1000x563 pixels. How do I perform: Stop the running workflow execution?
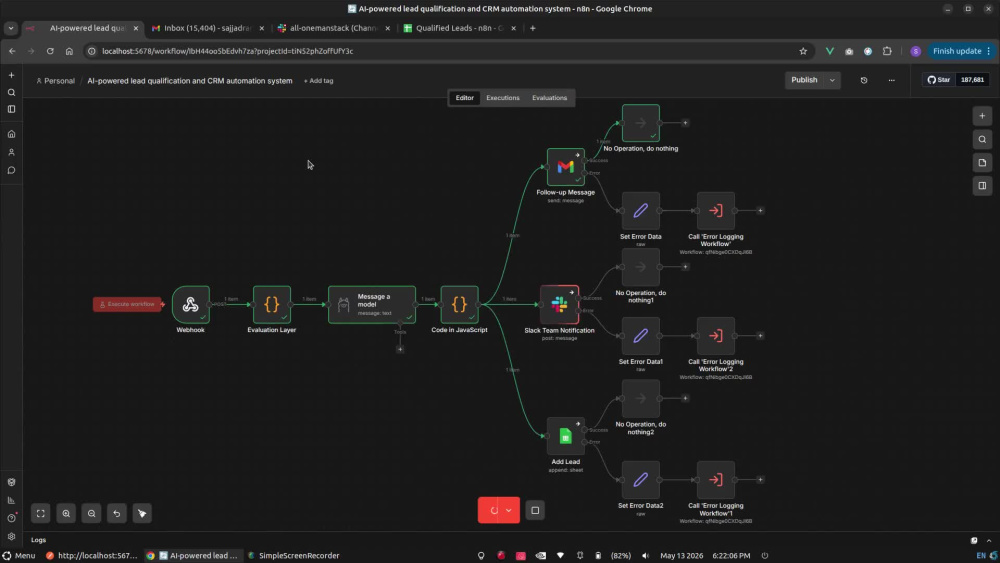535,510
